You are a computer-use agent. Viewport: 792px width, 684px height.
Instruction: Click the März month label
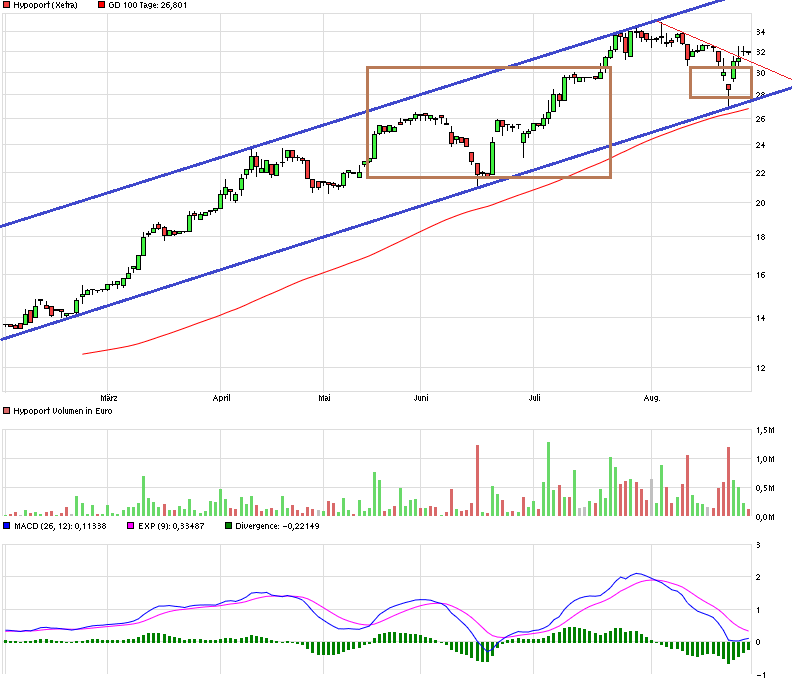pos(109,398)
